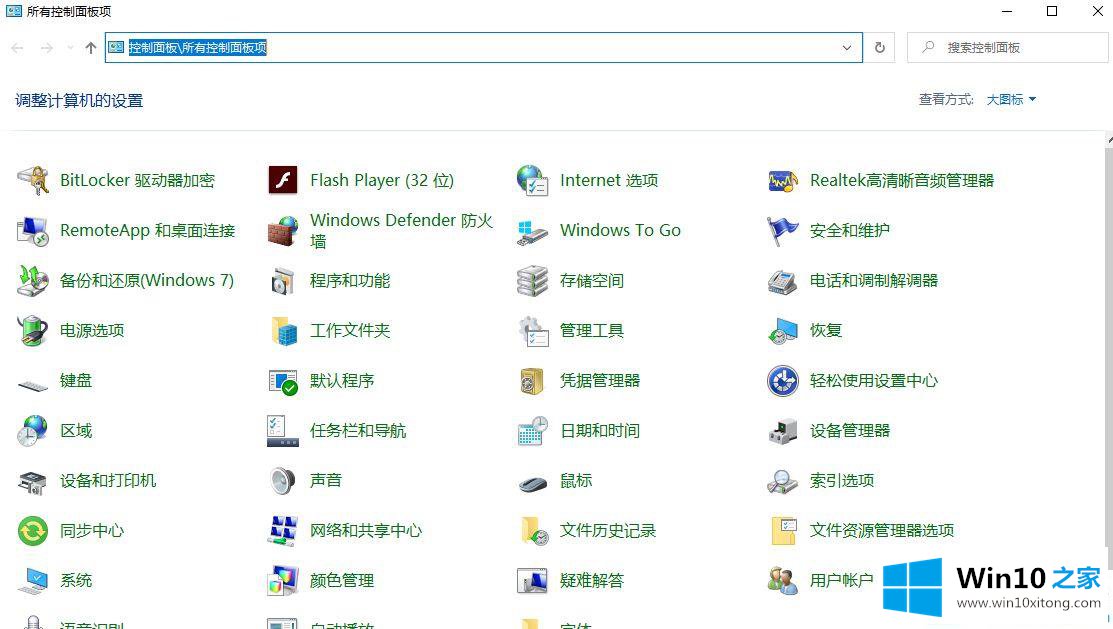Open Windows Defender 防火墙 brick wall icon
Viewport: 1113px width, 629px height.
(x=283, y=231)
